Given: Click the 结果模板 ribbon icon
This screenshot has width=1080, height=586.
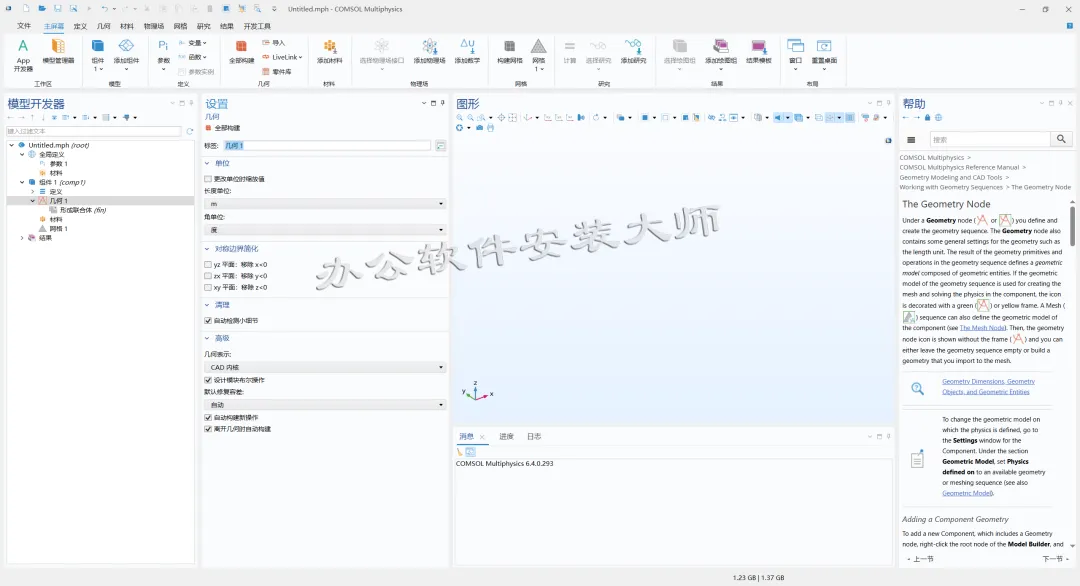Looking at the screenshot, I should 758,52.
